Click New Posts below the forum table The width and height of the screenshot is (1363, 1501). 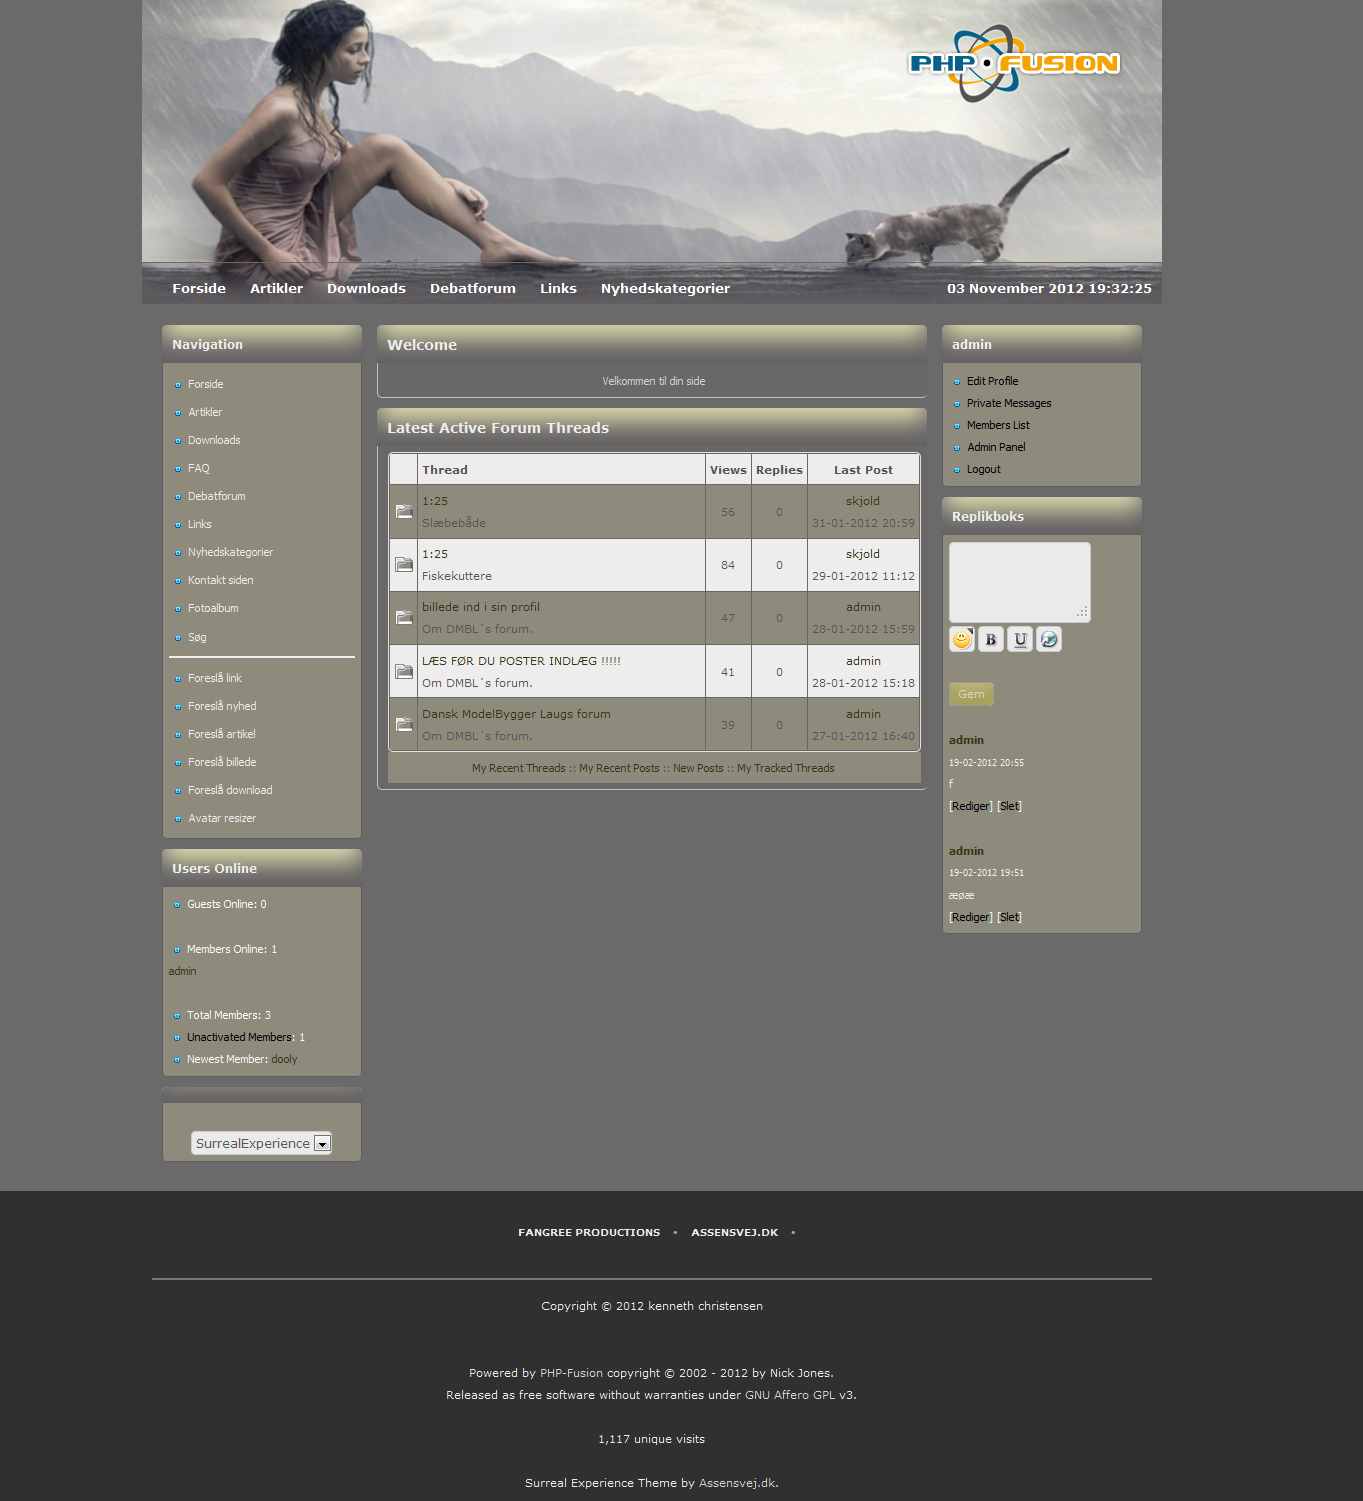(698, 768)
